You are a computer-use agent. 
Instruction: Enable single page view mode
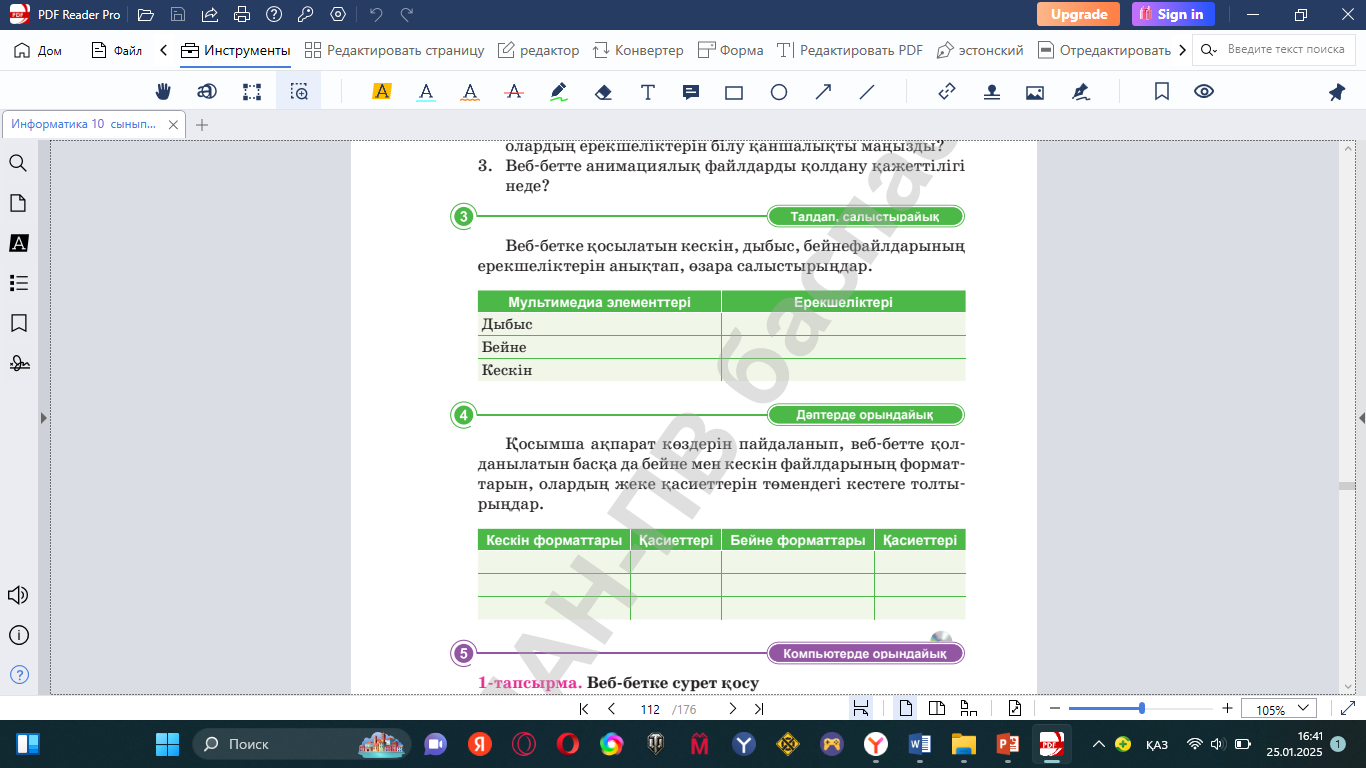905,709
